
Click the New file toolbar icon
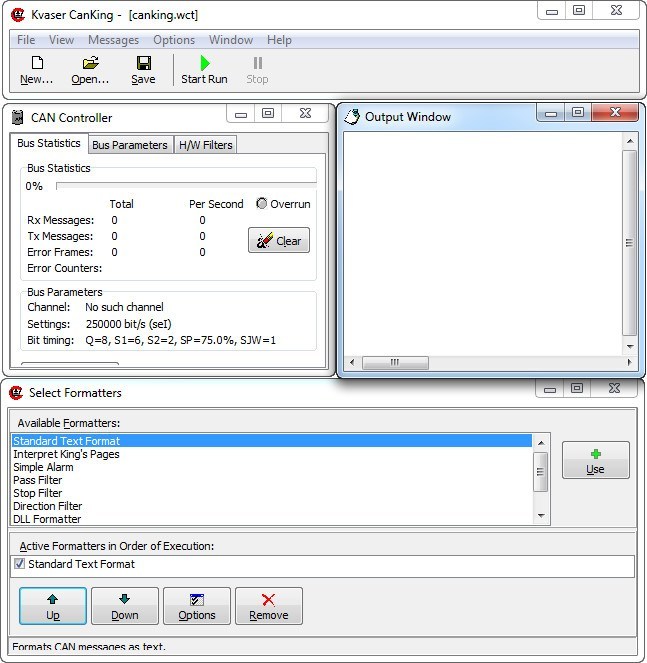37,63
